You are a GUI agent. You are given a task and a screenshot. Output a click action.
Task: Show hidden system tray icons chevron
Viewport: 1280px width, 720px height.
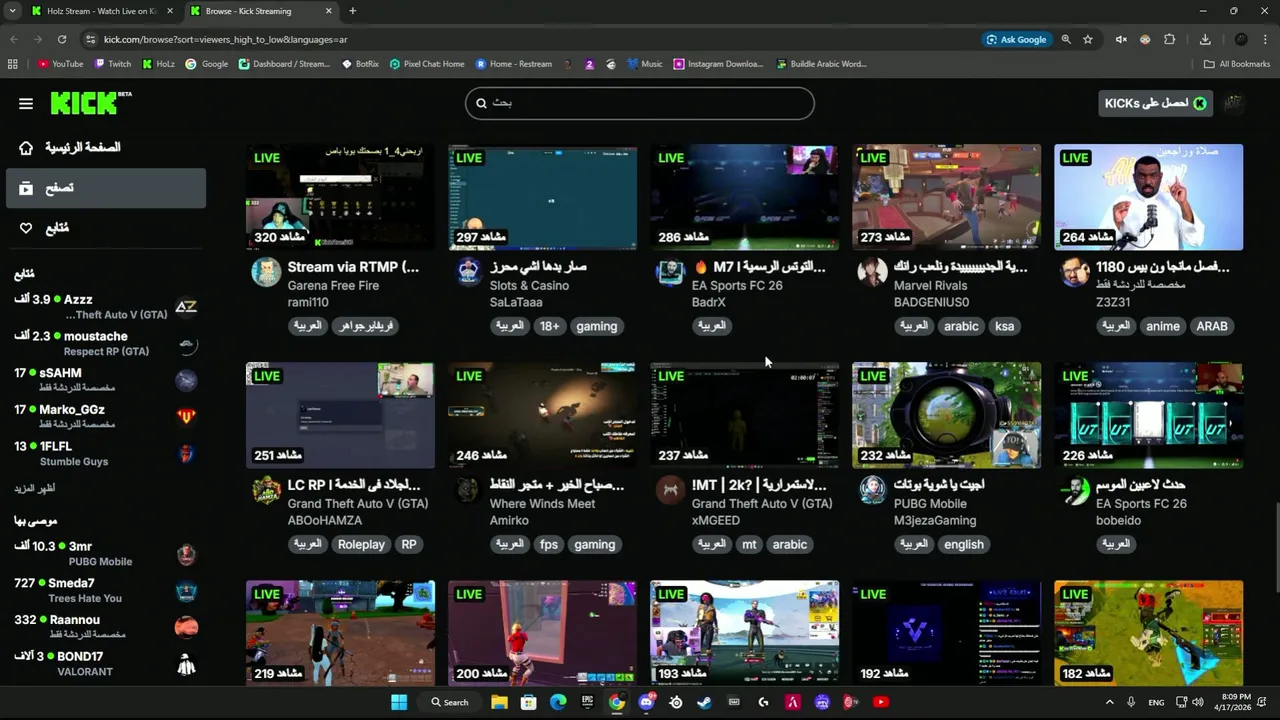coord(1109,702)
